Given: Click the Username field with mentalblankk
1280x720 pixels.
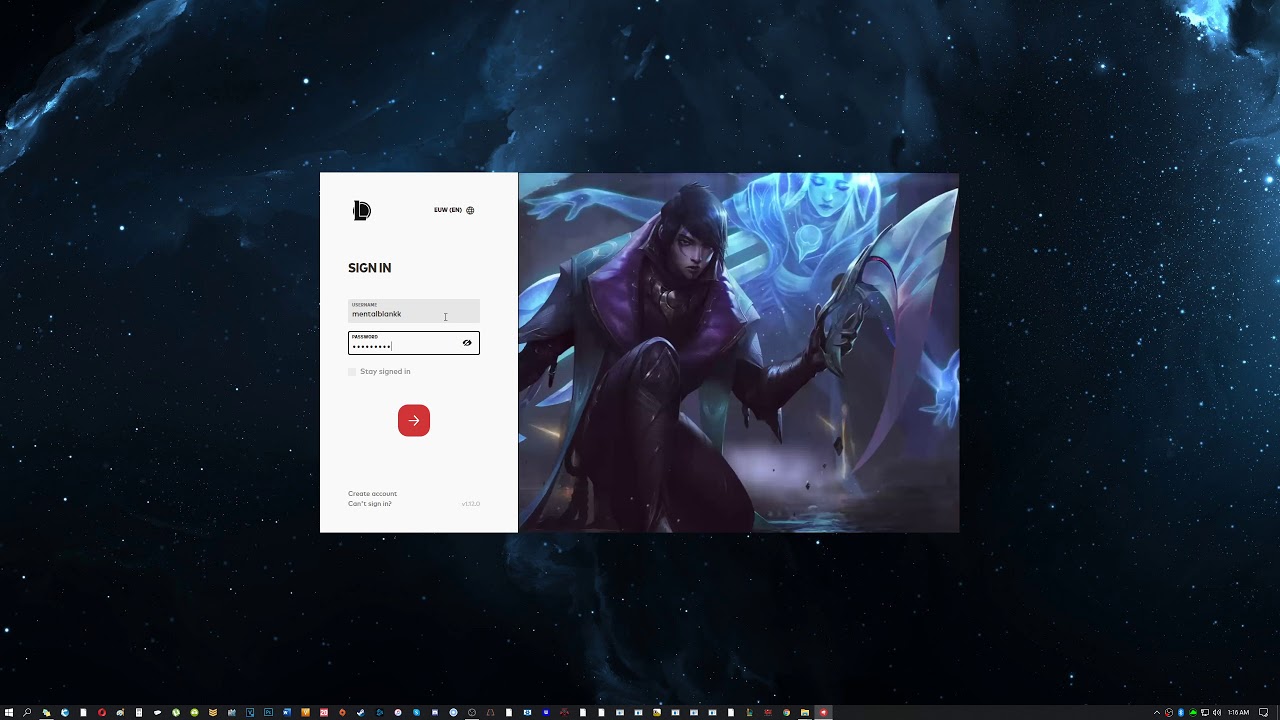Looking at the screenshot, I should (x=414, y=310).
